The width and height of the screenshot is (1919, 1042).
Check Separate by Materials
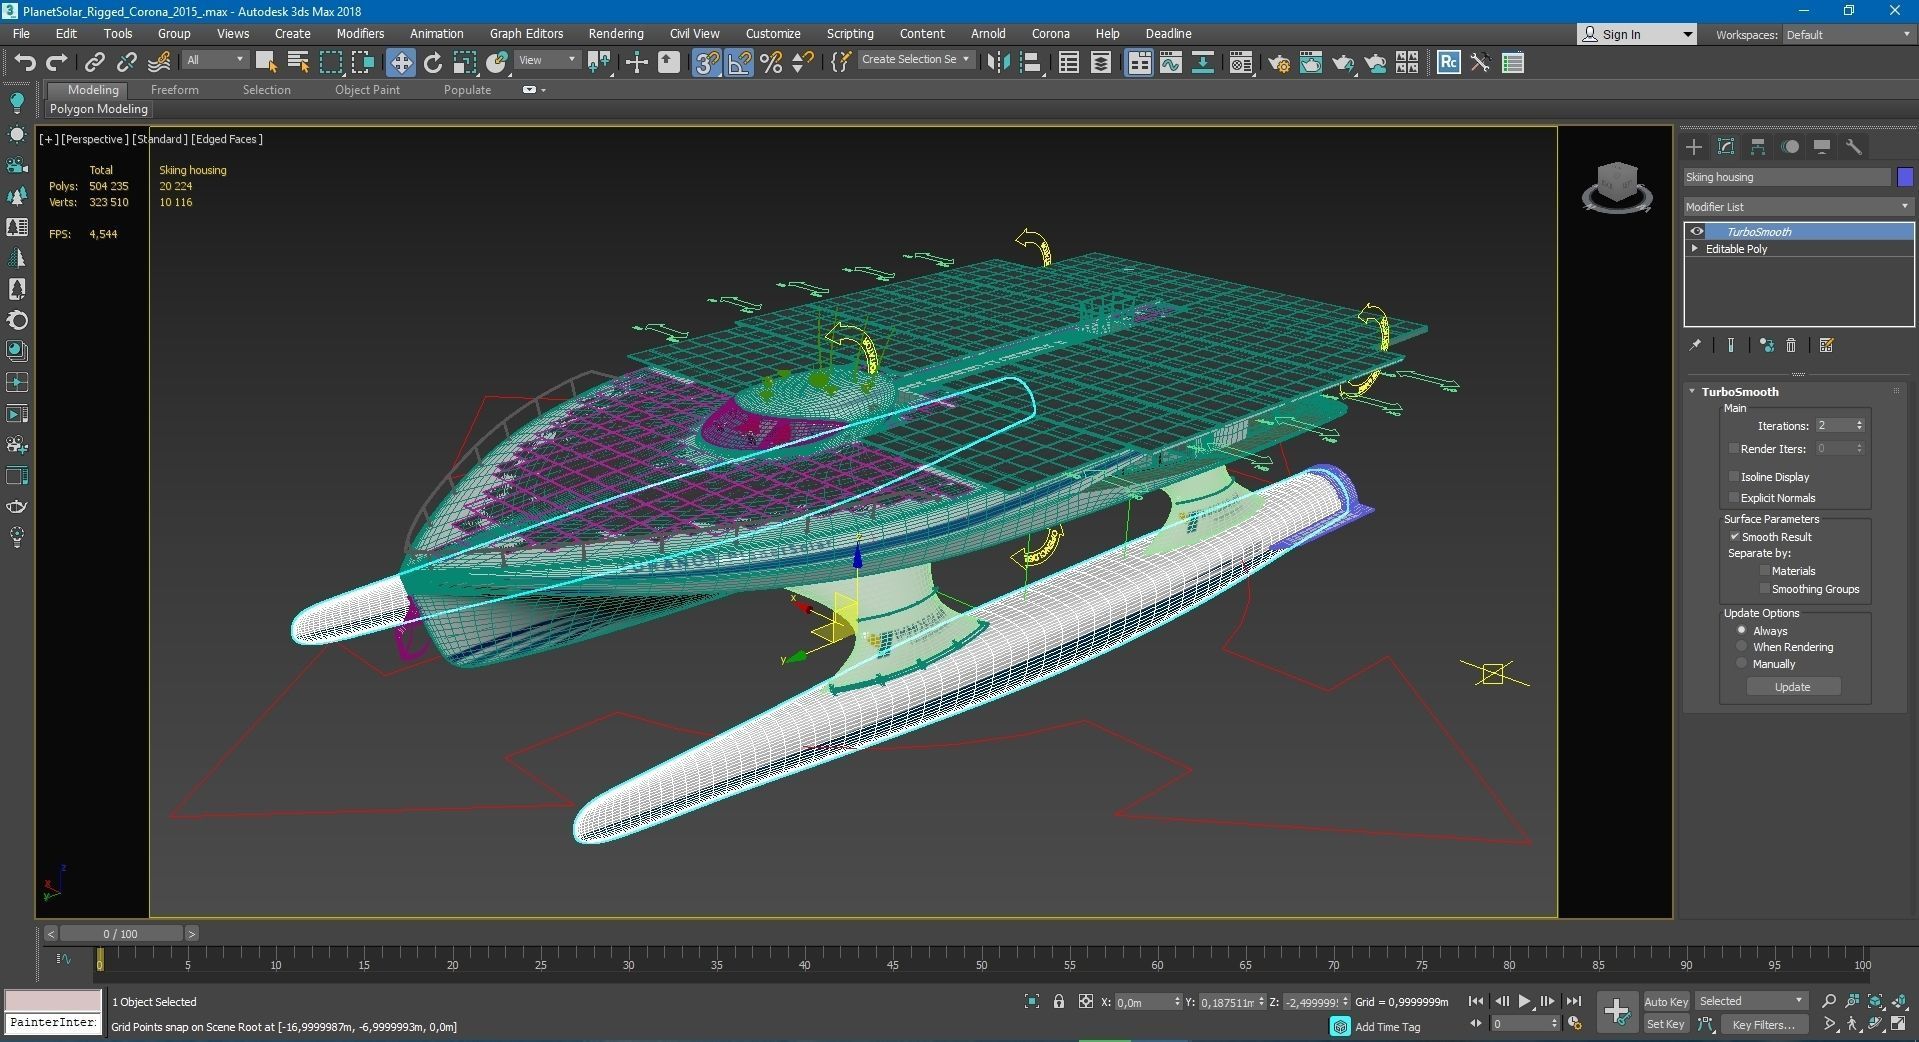coord(1765,570)
